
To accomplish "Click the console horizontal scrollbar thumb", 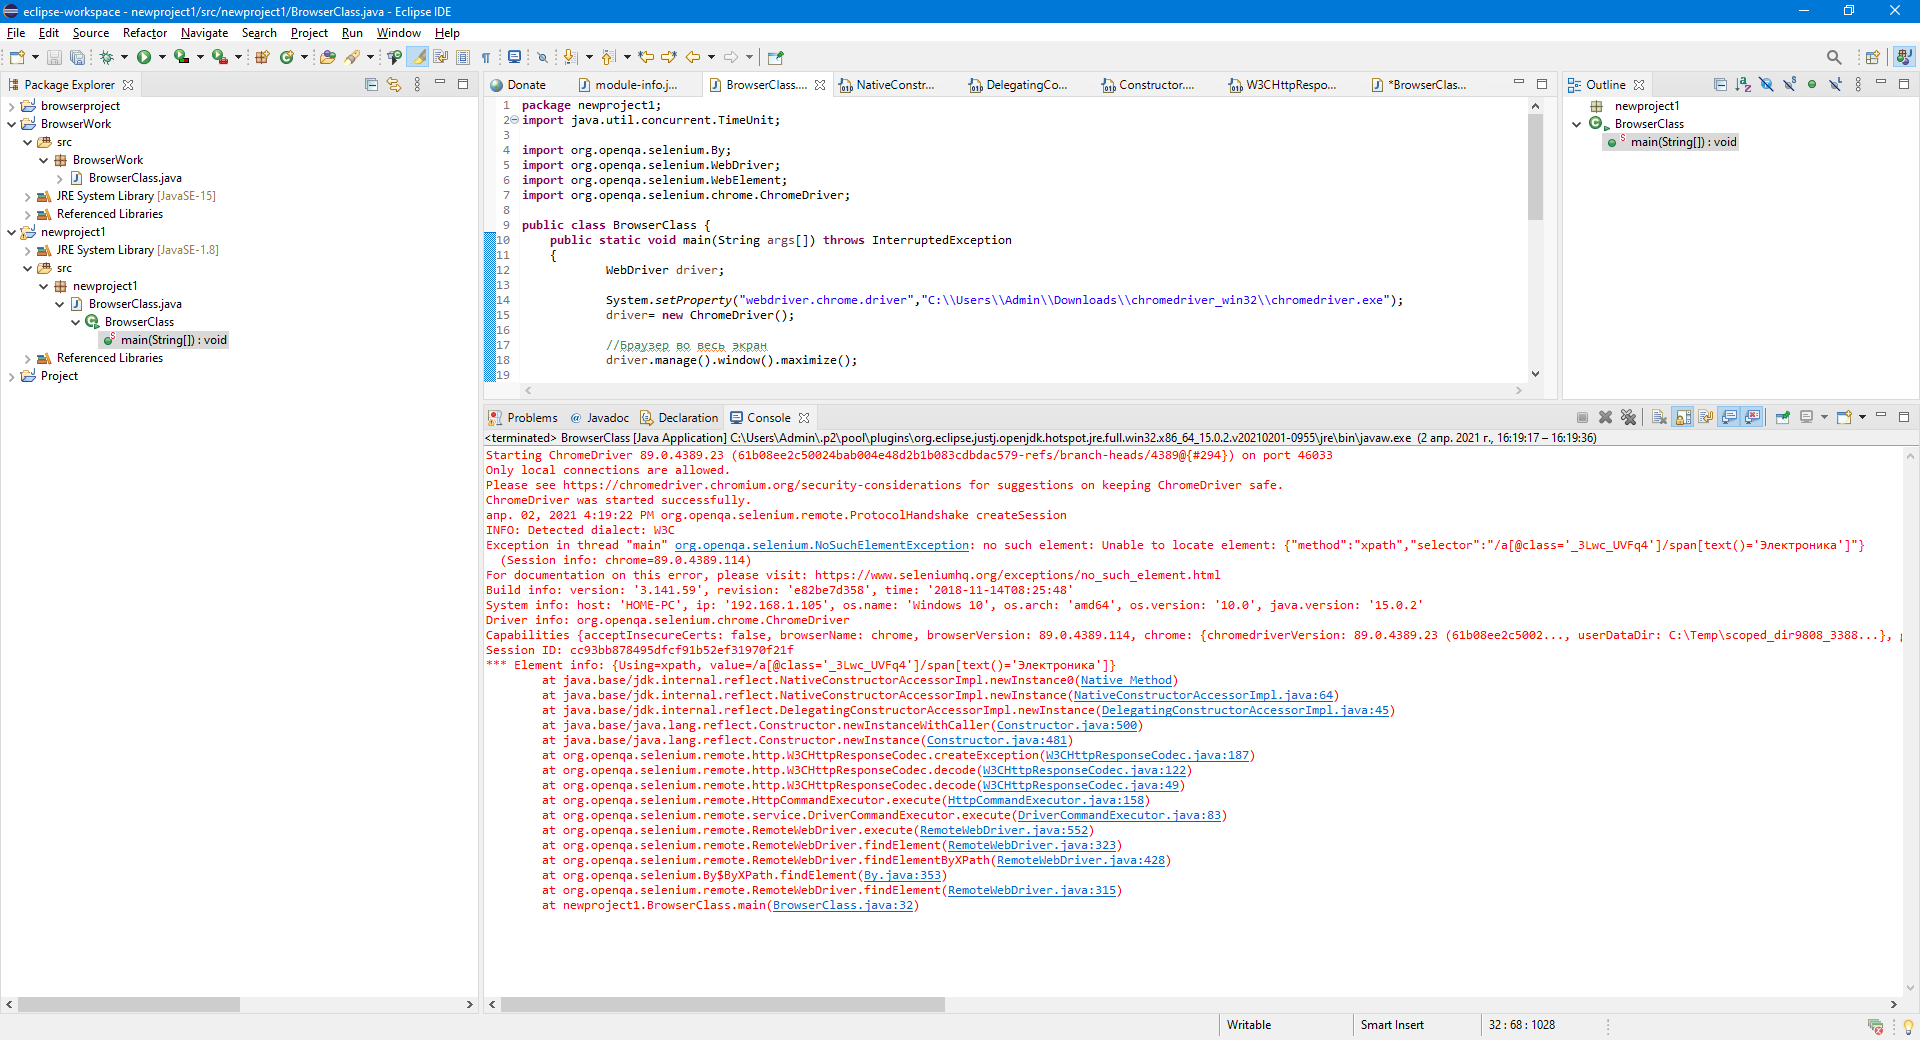I will pos(722,1004).
